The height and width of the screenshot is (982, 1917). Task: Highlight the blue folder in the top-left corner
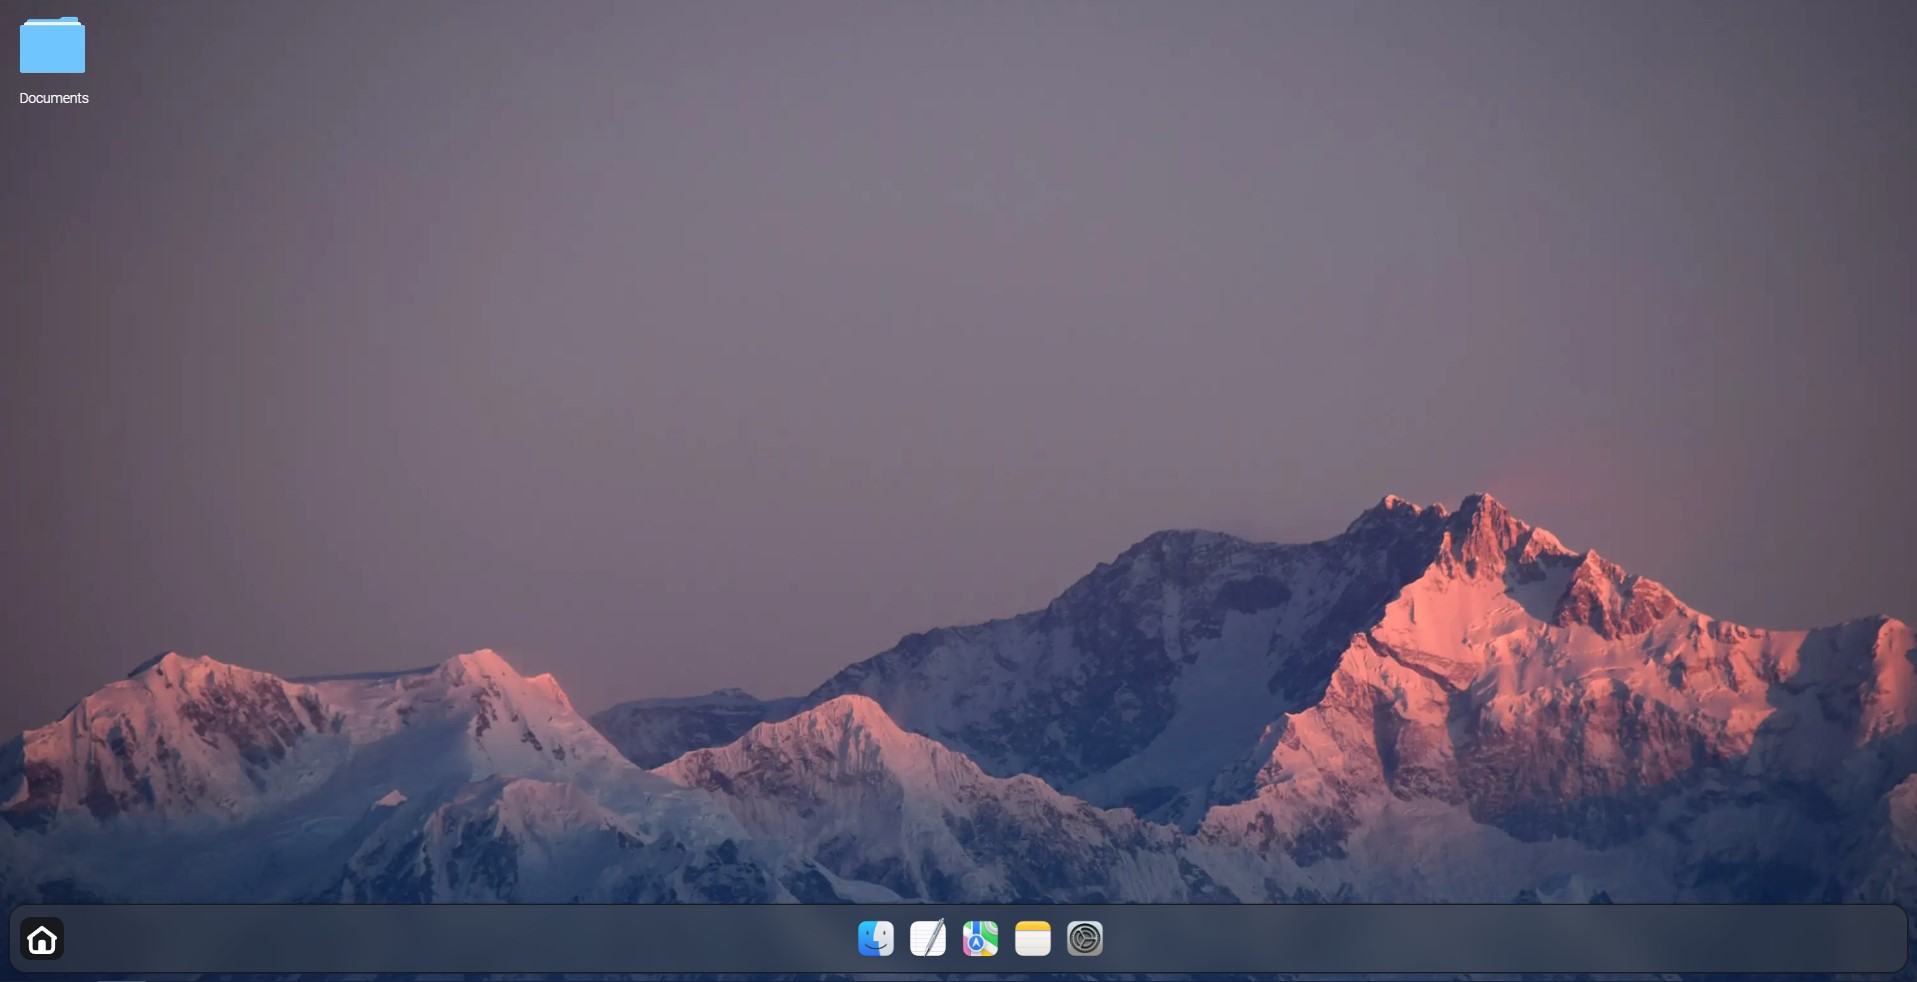(x=53, y=46)
